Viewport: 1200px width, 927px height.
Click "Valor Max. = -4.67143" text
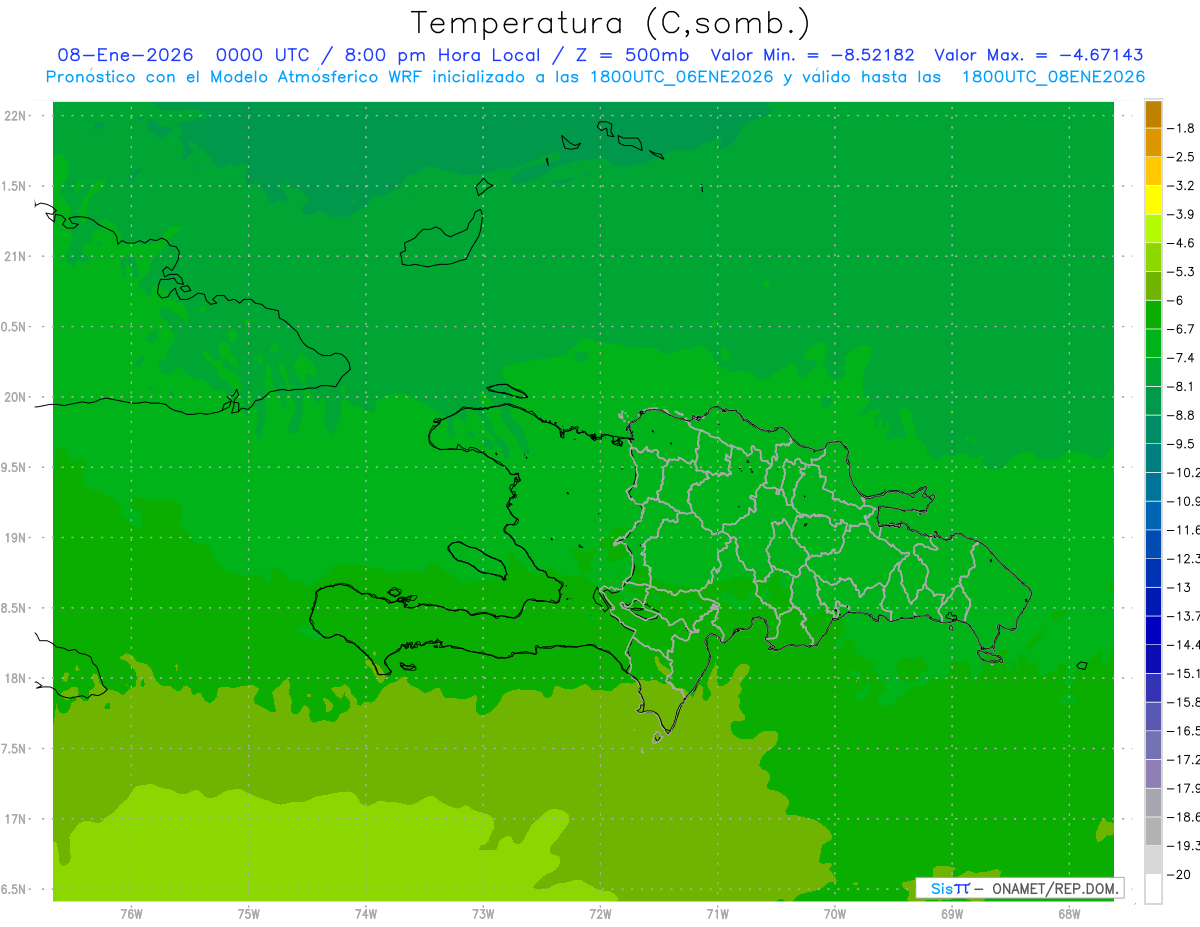[x=1039, y=55]
